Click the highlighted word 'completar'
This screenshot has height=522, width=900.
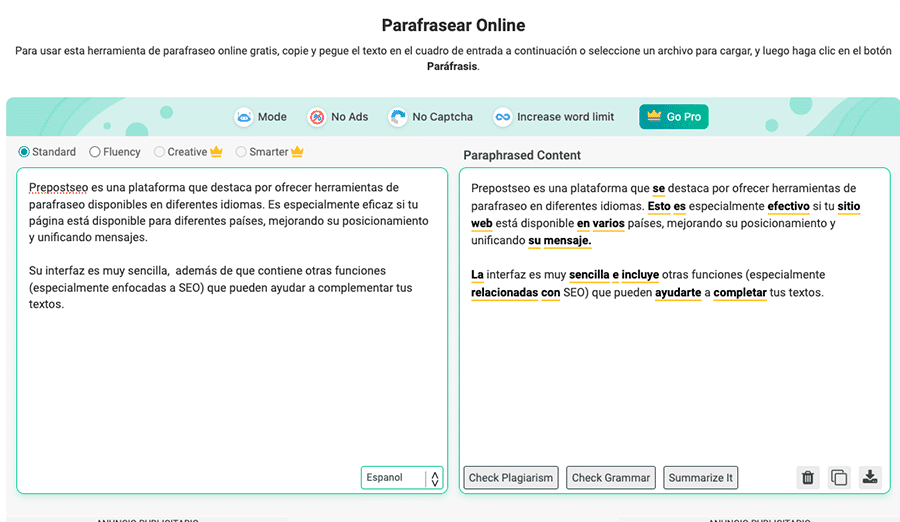coord(740,293)
